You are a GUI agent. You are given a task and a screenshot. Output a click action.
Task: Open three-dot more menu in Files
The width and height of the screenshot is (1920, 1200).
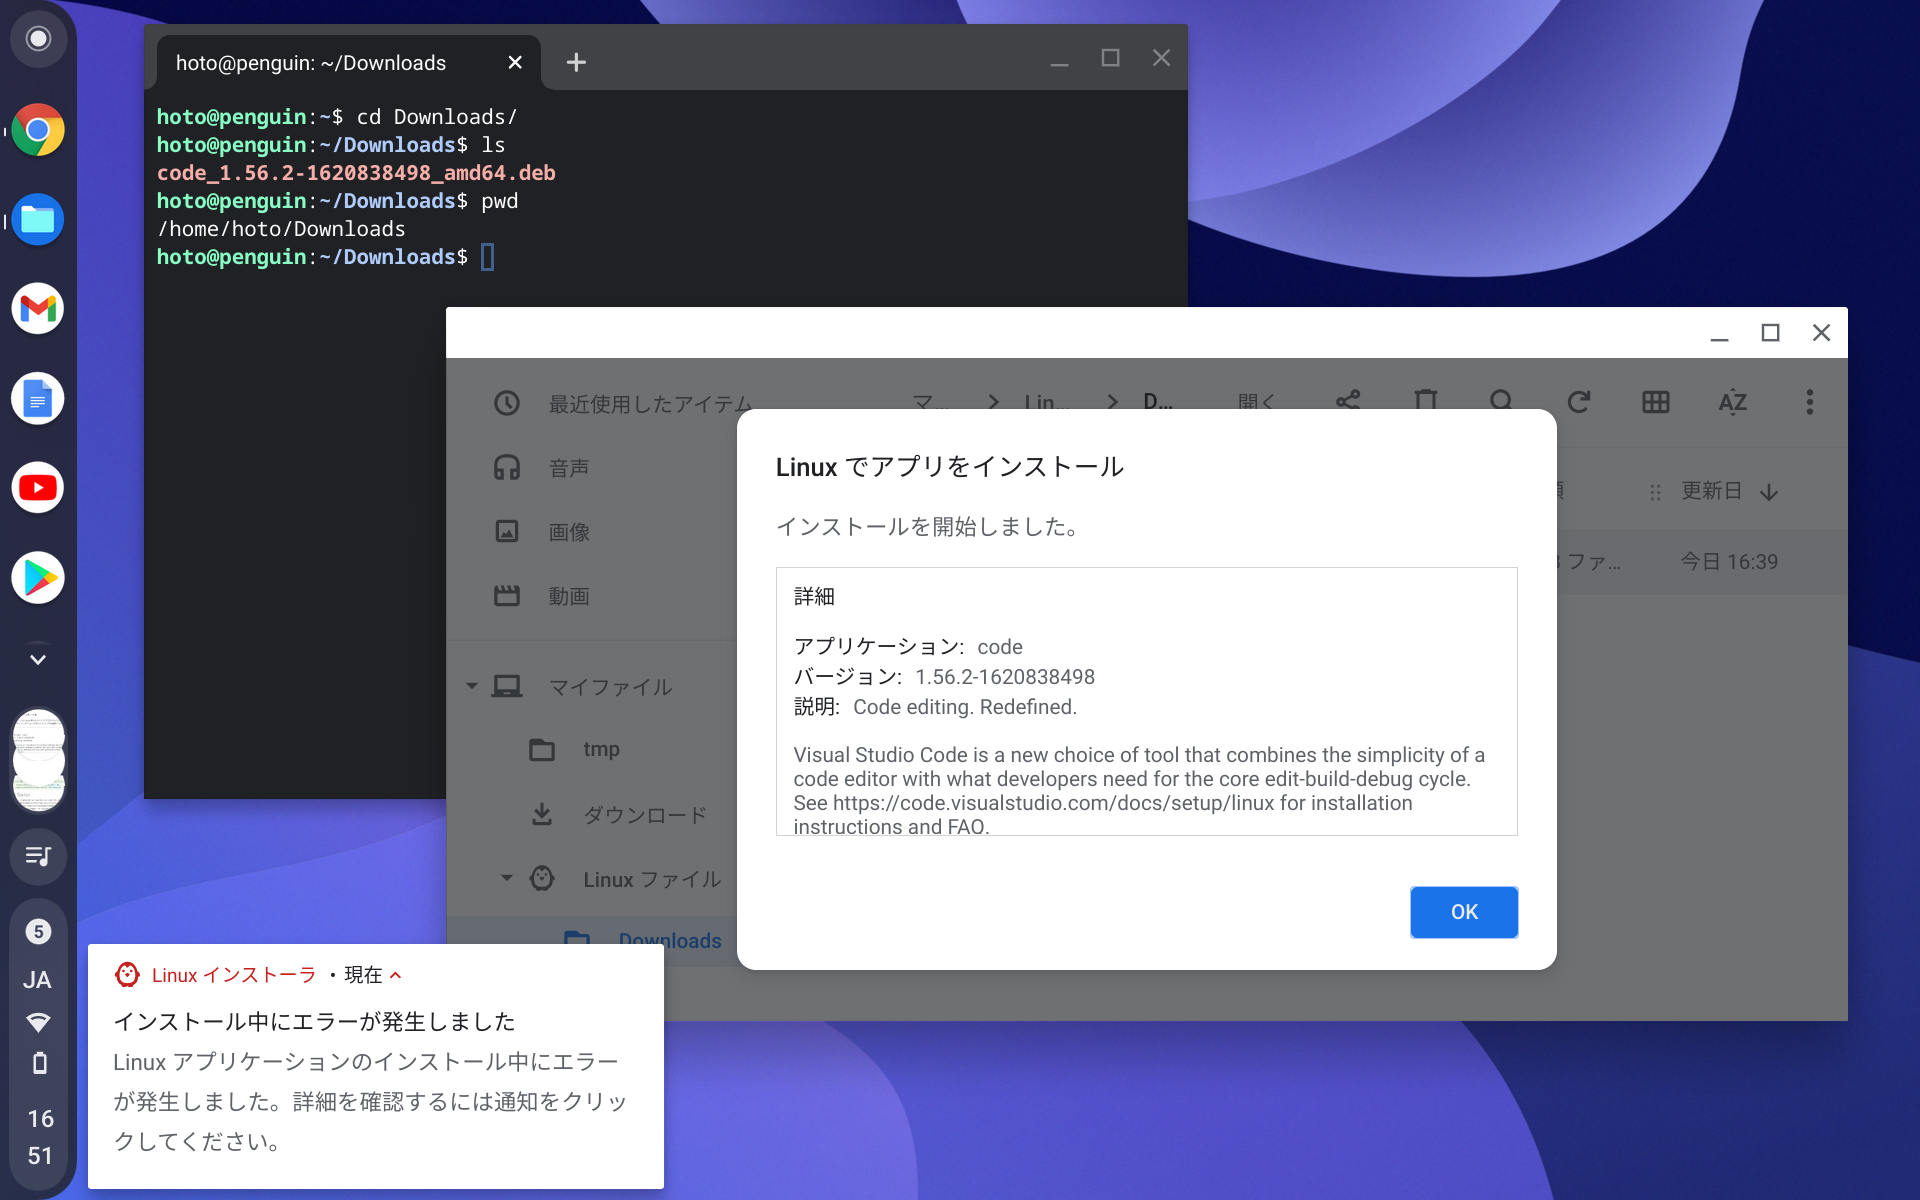pyautogui.click(x=1809, y=402)
